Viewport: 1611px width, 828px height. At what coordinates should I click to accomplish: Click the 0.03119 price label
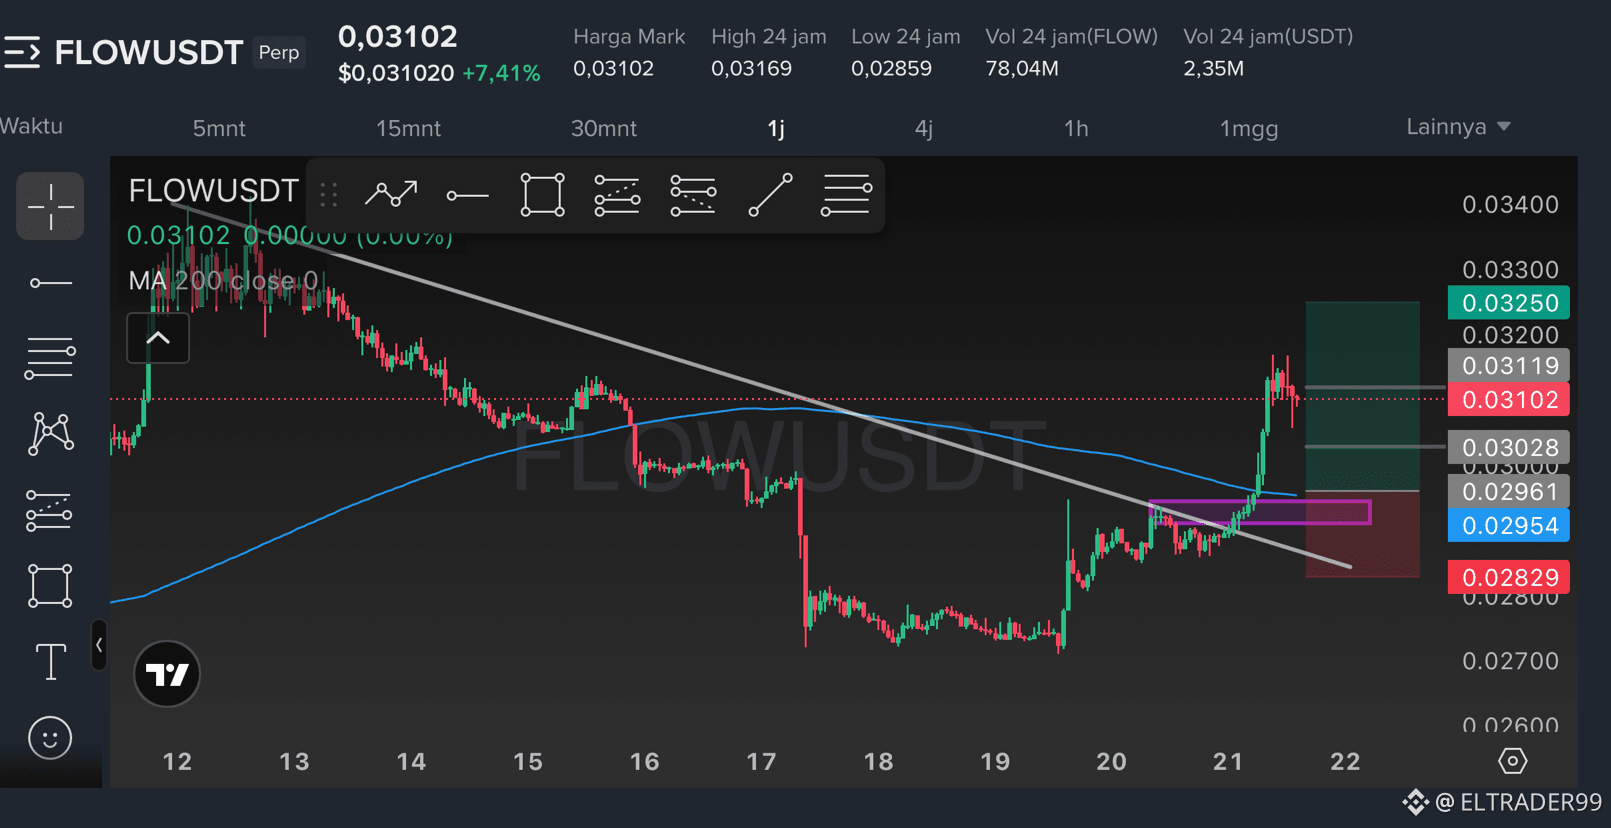click(1509, 365)
